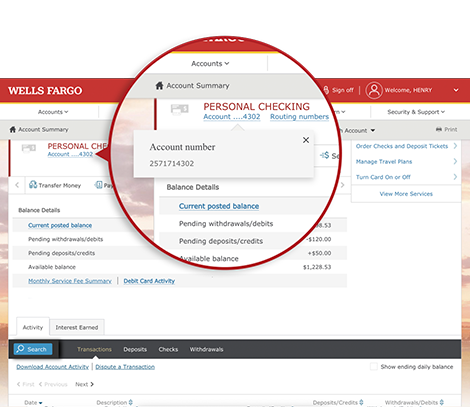This screenshot has width=470, height=407.
Task: Open the Routing numbers link
Action: [299, 117]
